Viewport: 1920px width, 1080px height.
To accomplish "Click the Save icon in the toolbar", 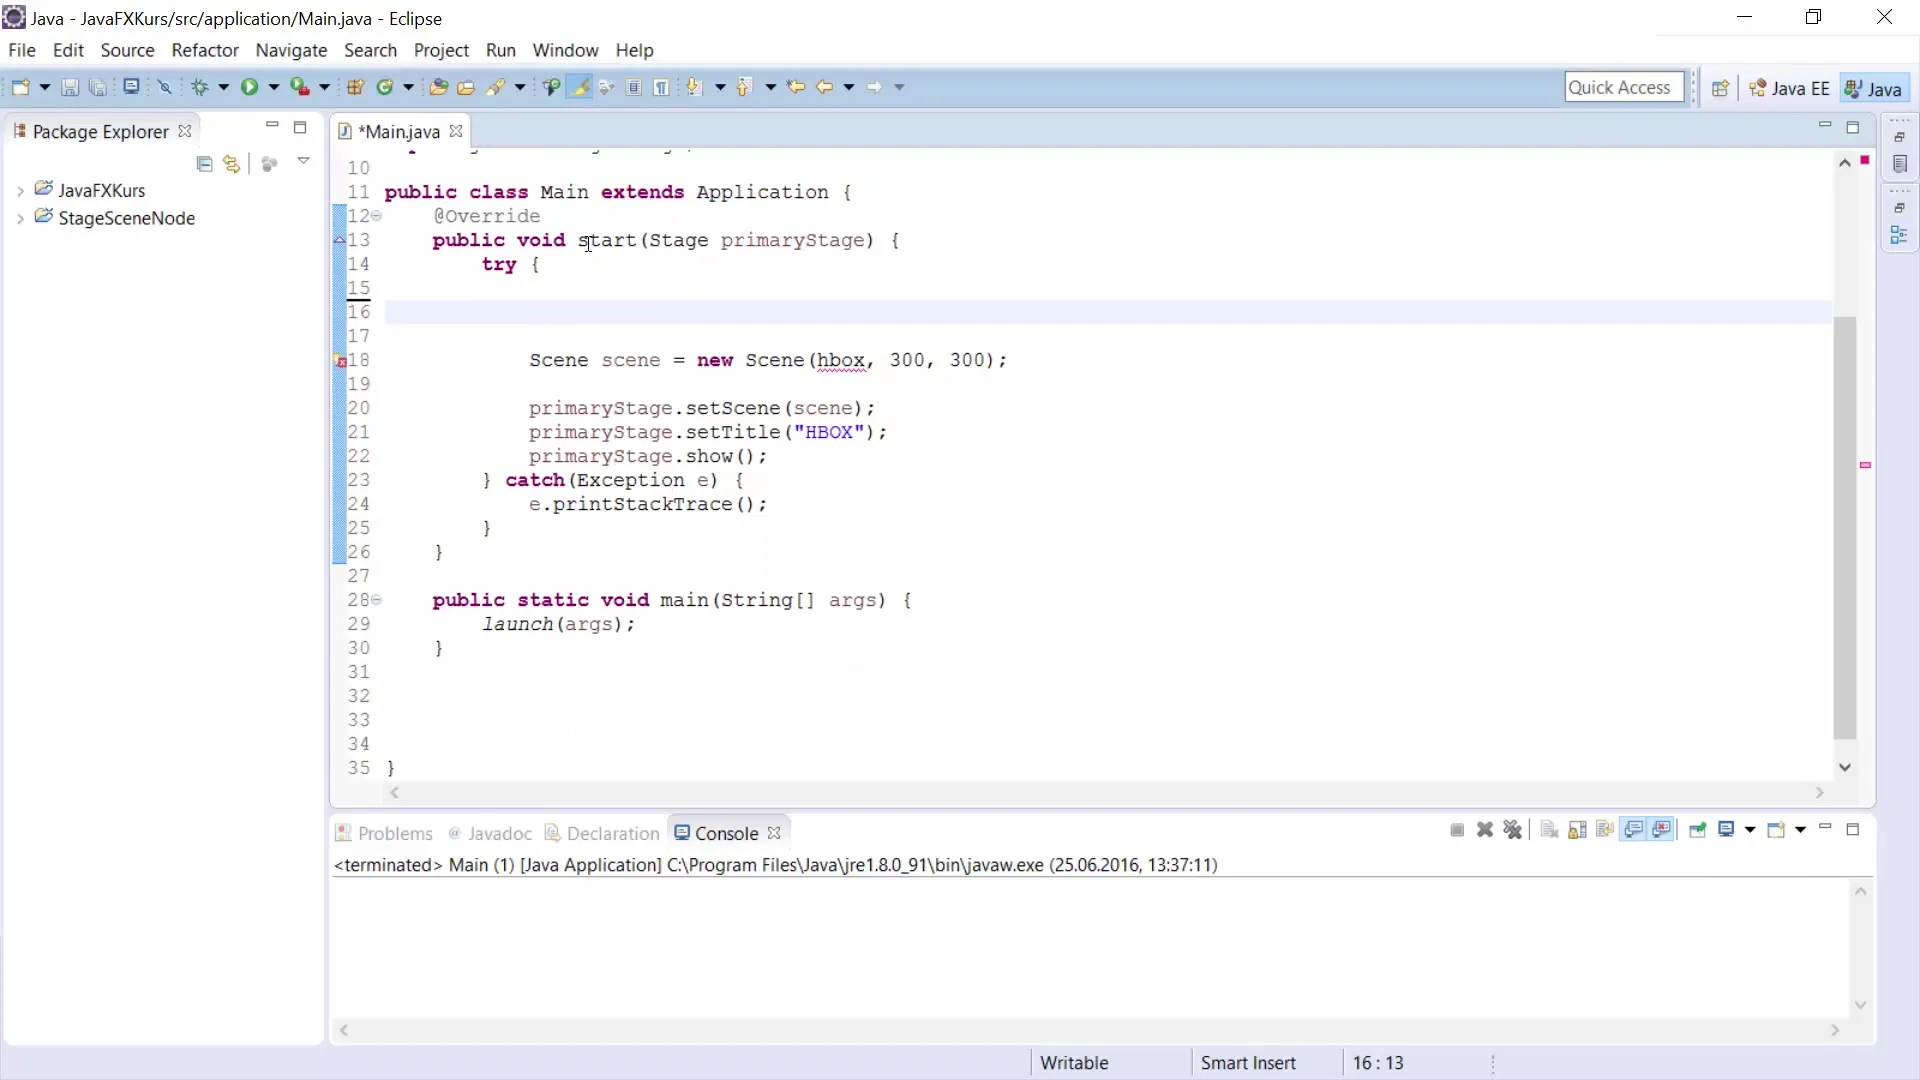I will (70, 87).
